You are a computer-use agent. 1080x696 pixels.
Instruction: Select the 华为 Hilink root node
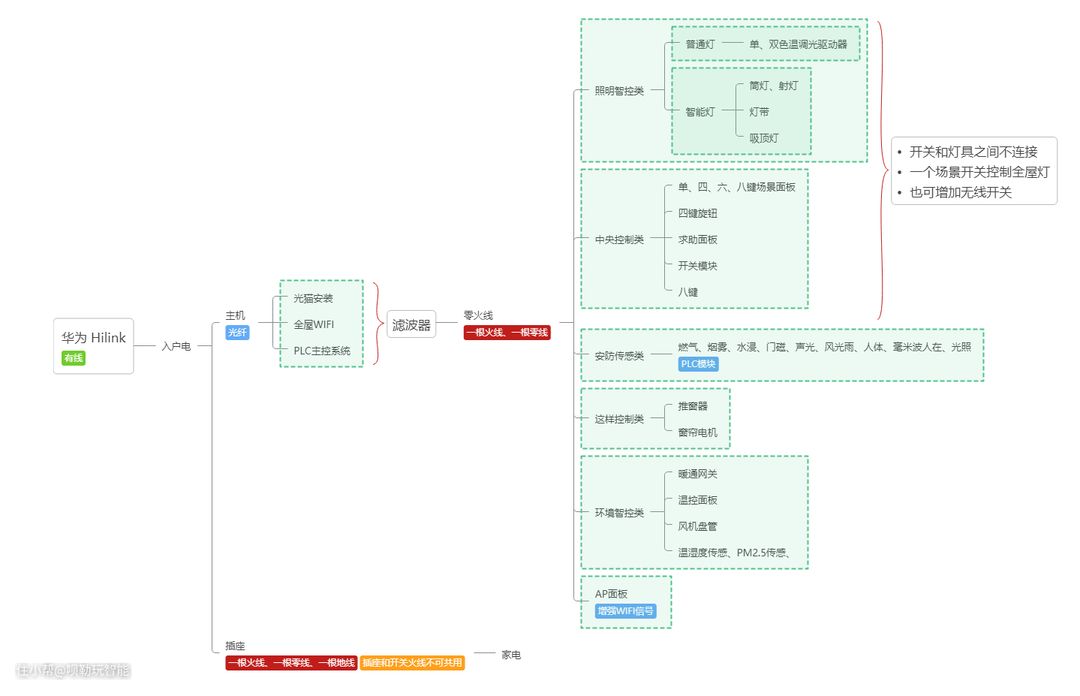click(x=93, y=338)
